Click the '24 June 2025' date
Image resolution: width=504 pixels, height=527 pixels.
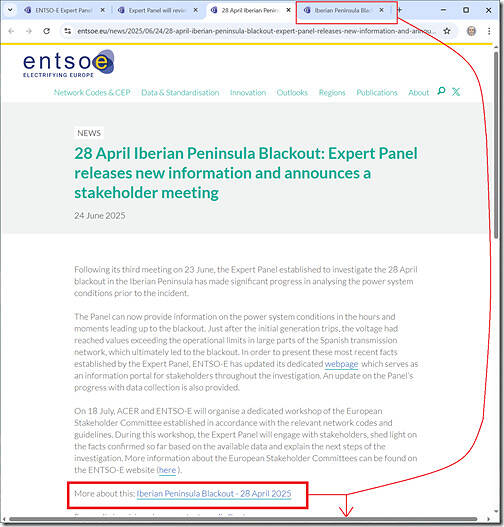pyautogui.click(x=100, y=215)
